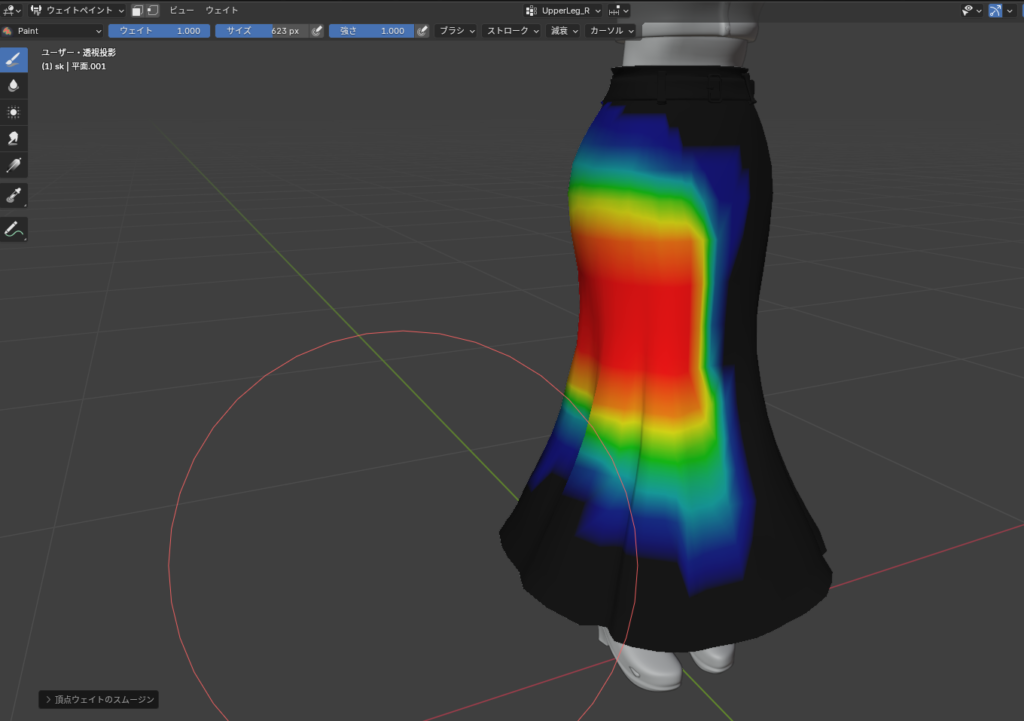Open the ウェイトペイント mode dropdown
The height and width of the screenshot is (721, 1024).
78,10
